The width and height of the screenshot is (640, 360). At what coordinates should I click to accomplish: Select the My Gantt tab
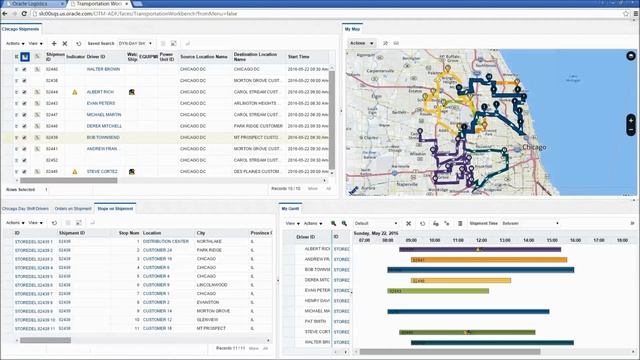point(290,209)
